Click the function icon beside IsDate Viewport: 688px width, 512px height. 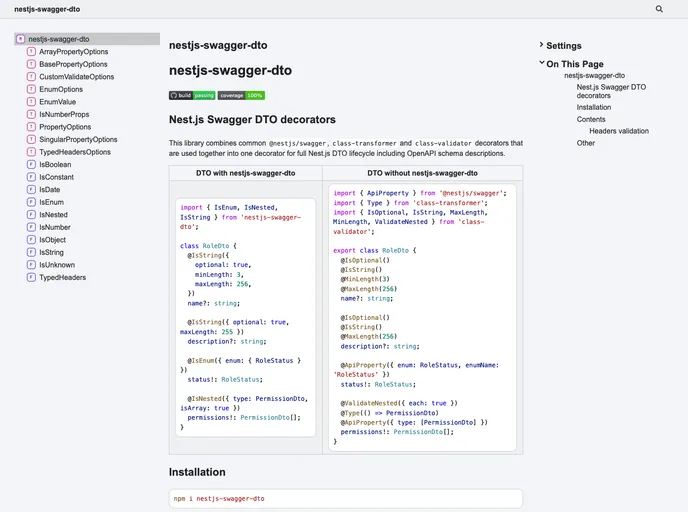tap(31, 190)
